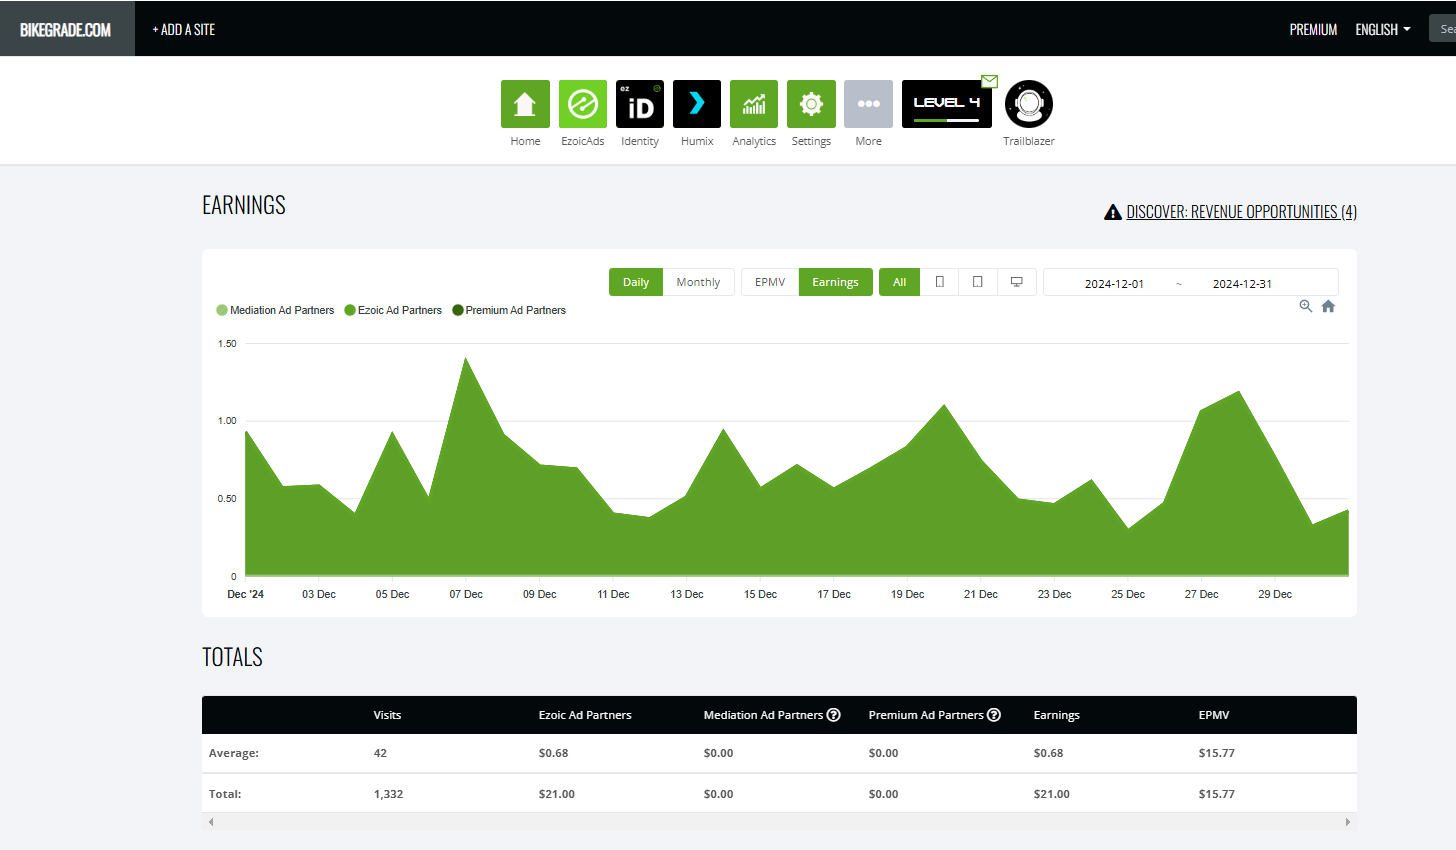Reset chart with the home icon
This screenshot has width=1456, height=850.
pyautogui.click(x=1328, y=306)
